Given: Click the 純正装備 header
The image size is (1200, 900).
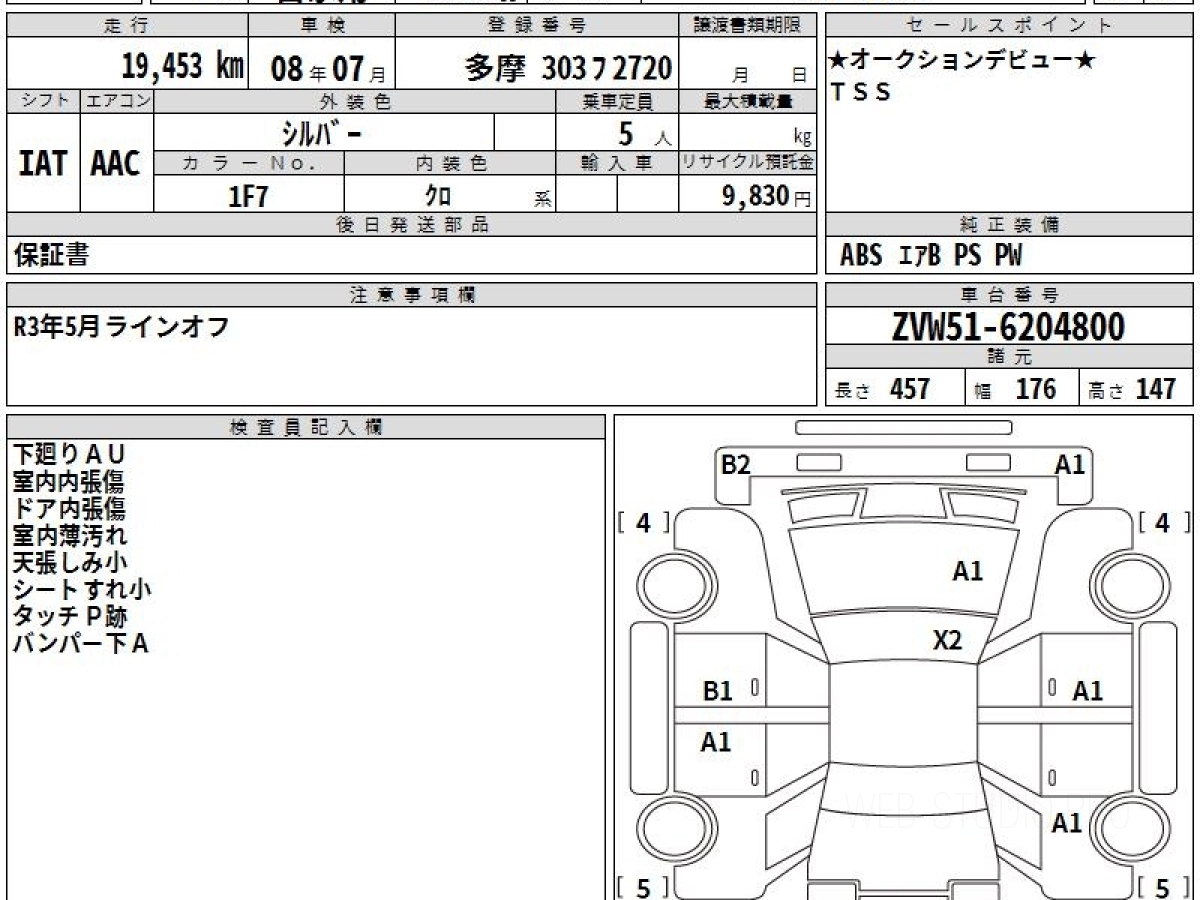Looking at the screenshot, I should (x=1010, y=225).
